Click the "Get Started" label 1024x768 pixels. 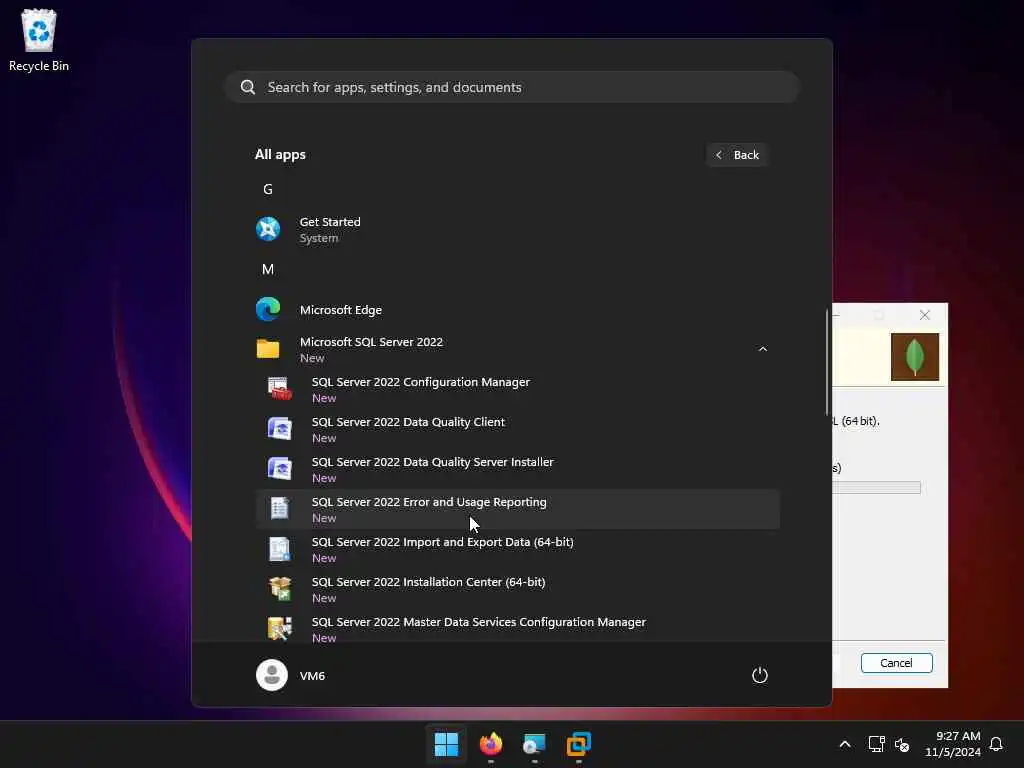click(x=330, y=222)
